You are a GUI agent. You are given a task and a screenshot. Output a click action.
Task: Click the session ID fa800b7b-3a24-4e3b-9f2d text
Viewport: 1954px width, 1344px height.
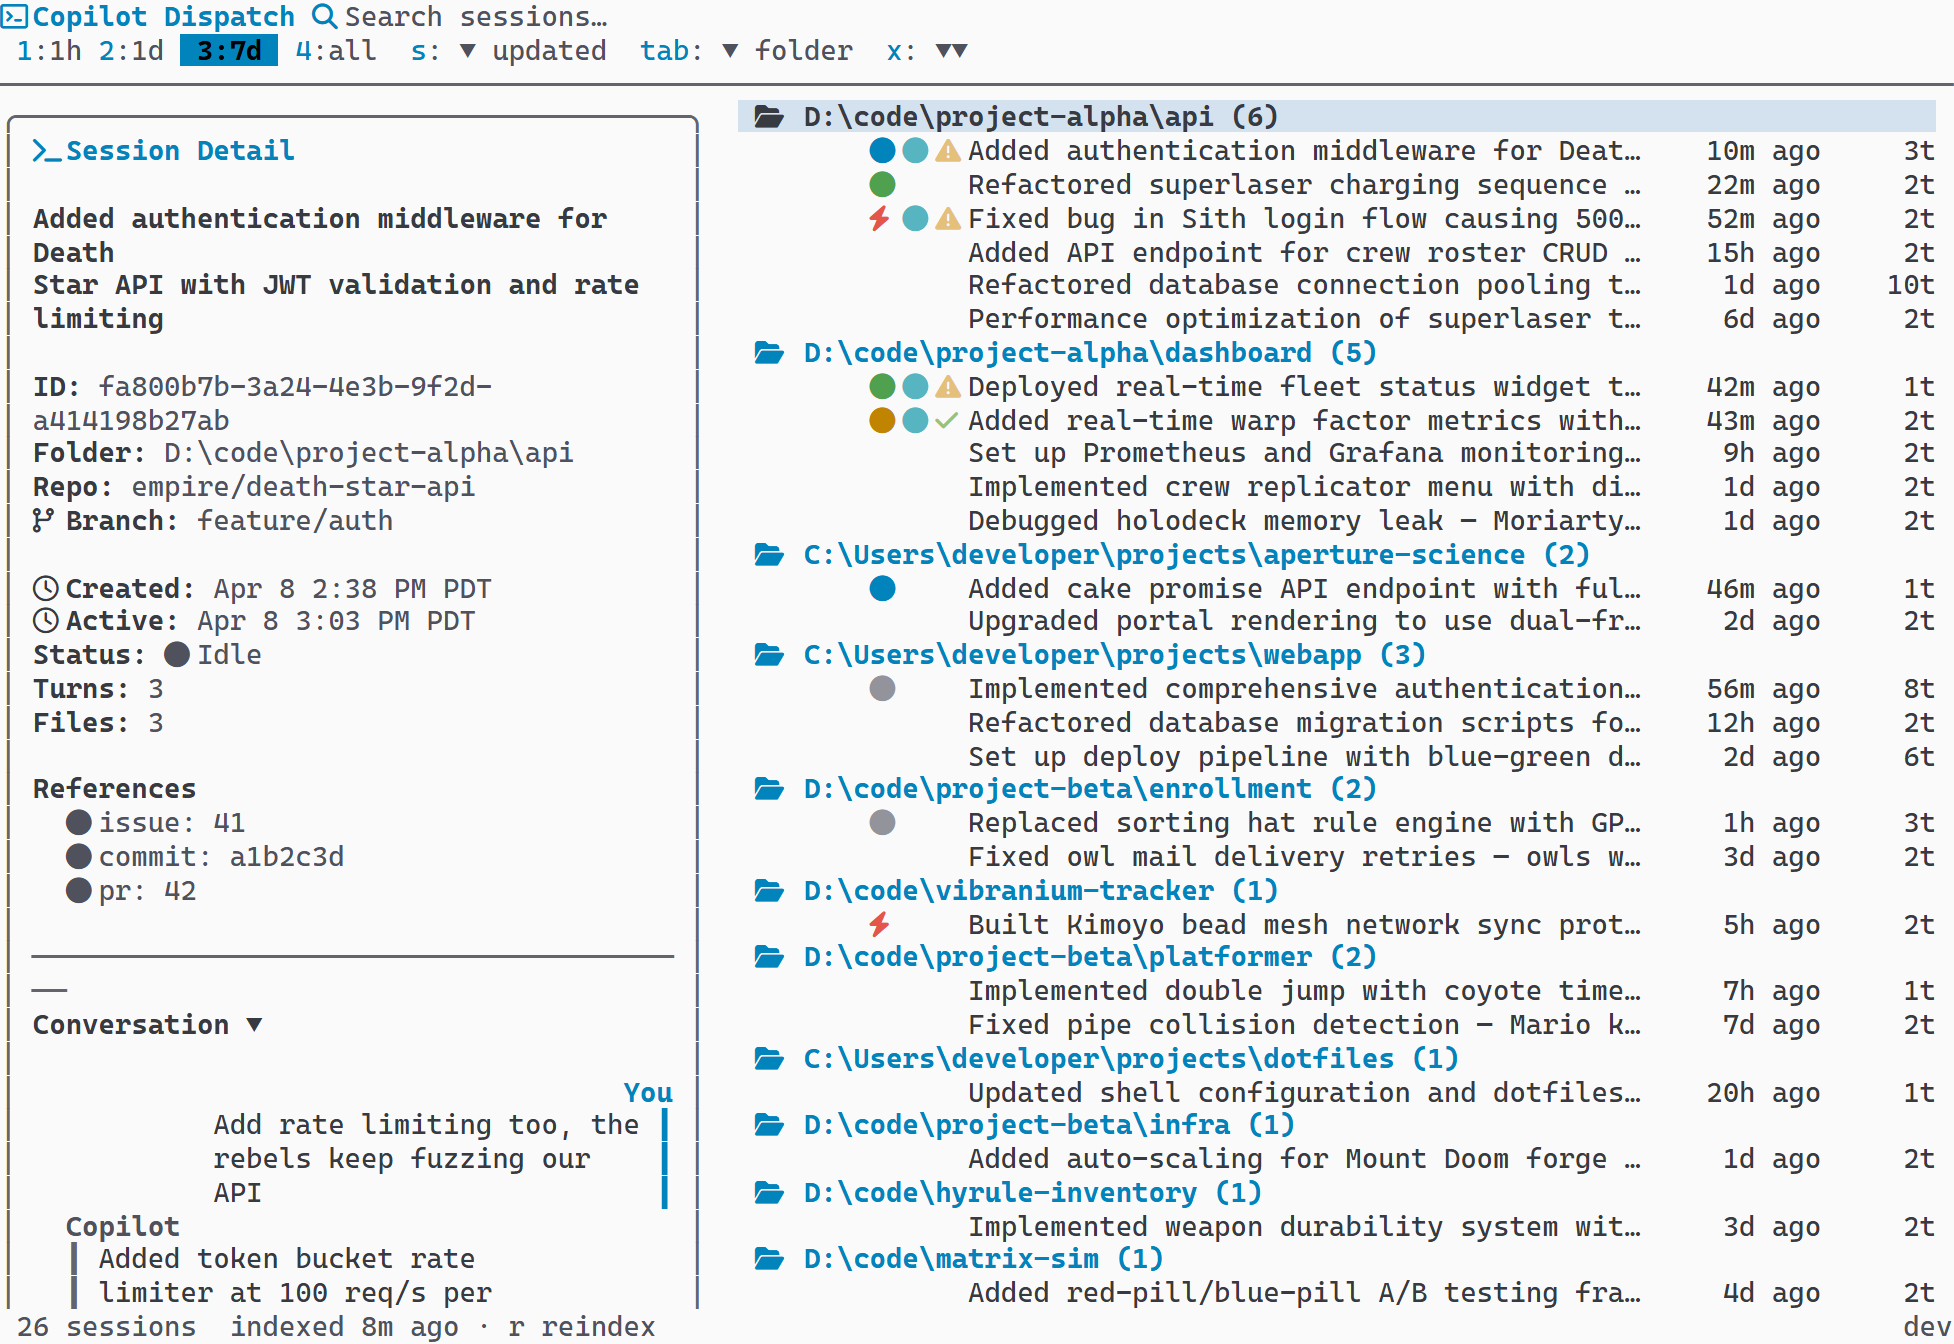262,403
